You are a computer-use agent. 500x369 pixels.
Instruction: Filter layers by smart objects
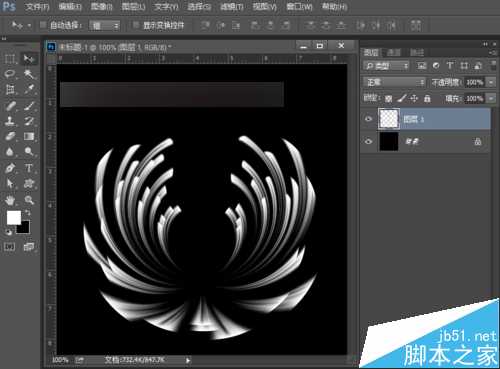click(x=478, y=66)
